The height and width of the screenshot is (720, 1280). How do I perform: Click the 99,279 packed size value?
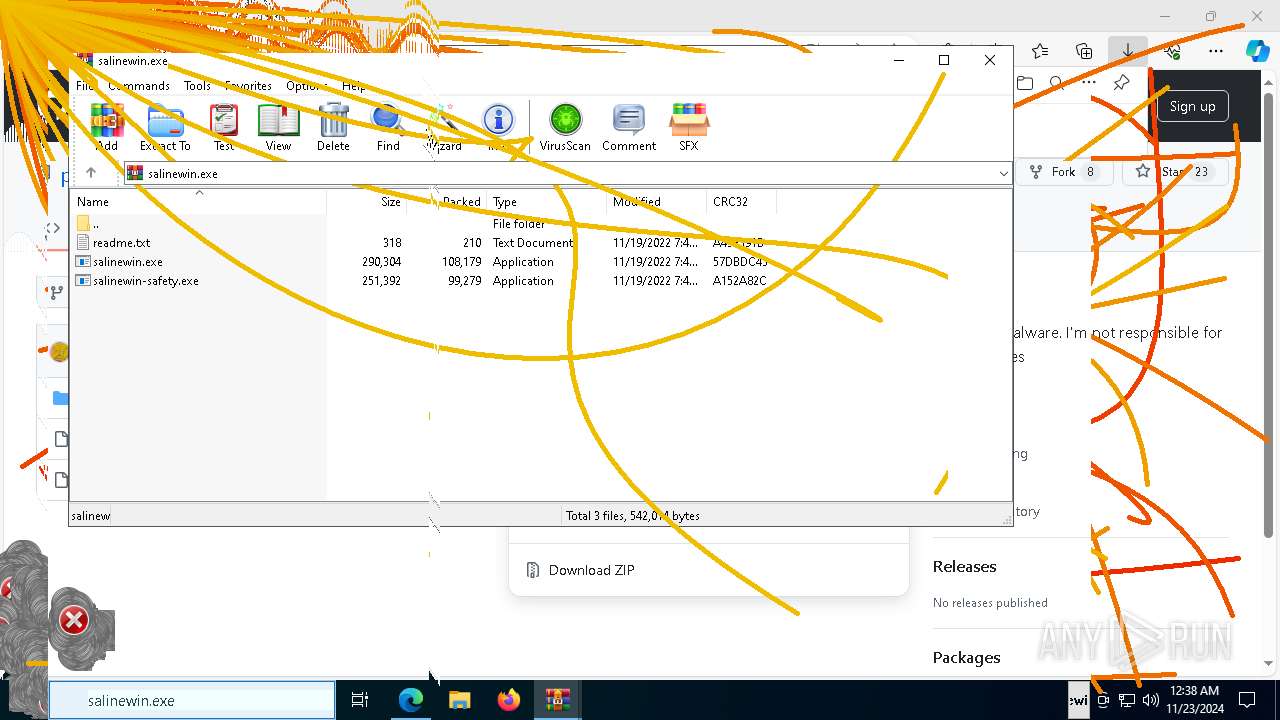(x=464, y=280)
